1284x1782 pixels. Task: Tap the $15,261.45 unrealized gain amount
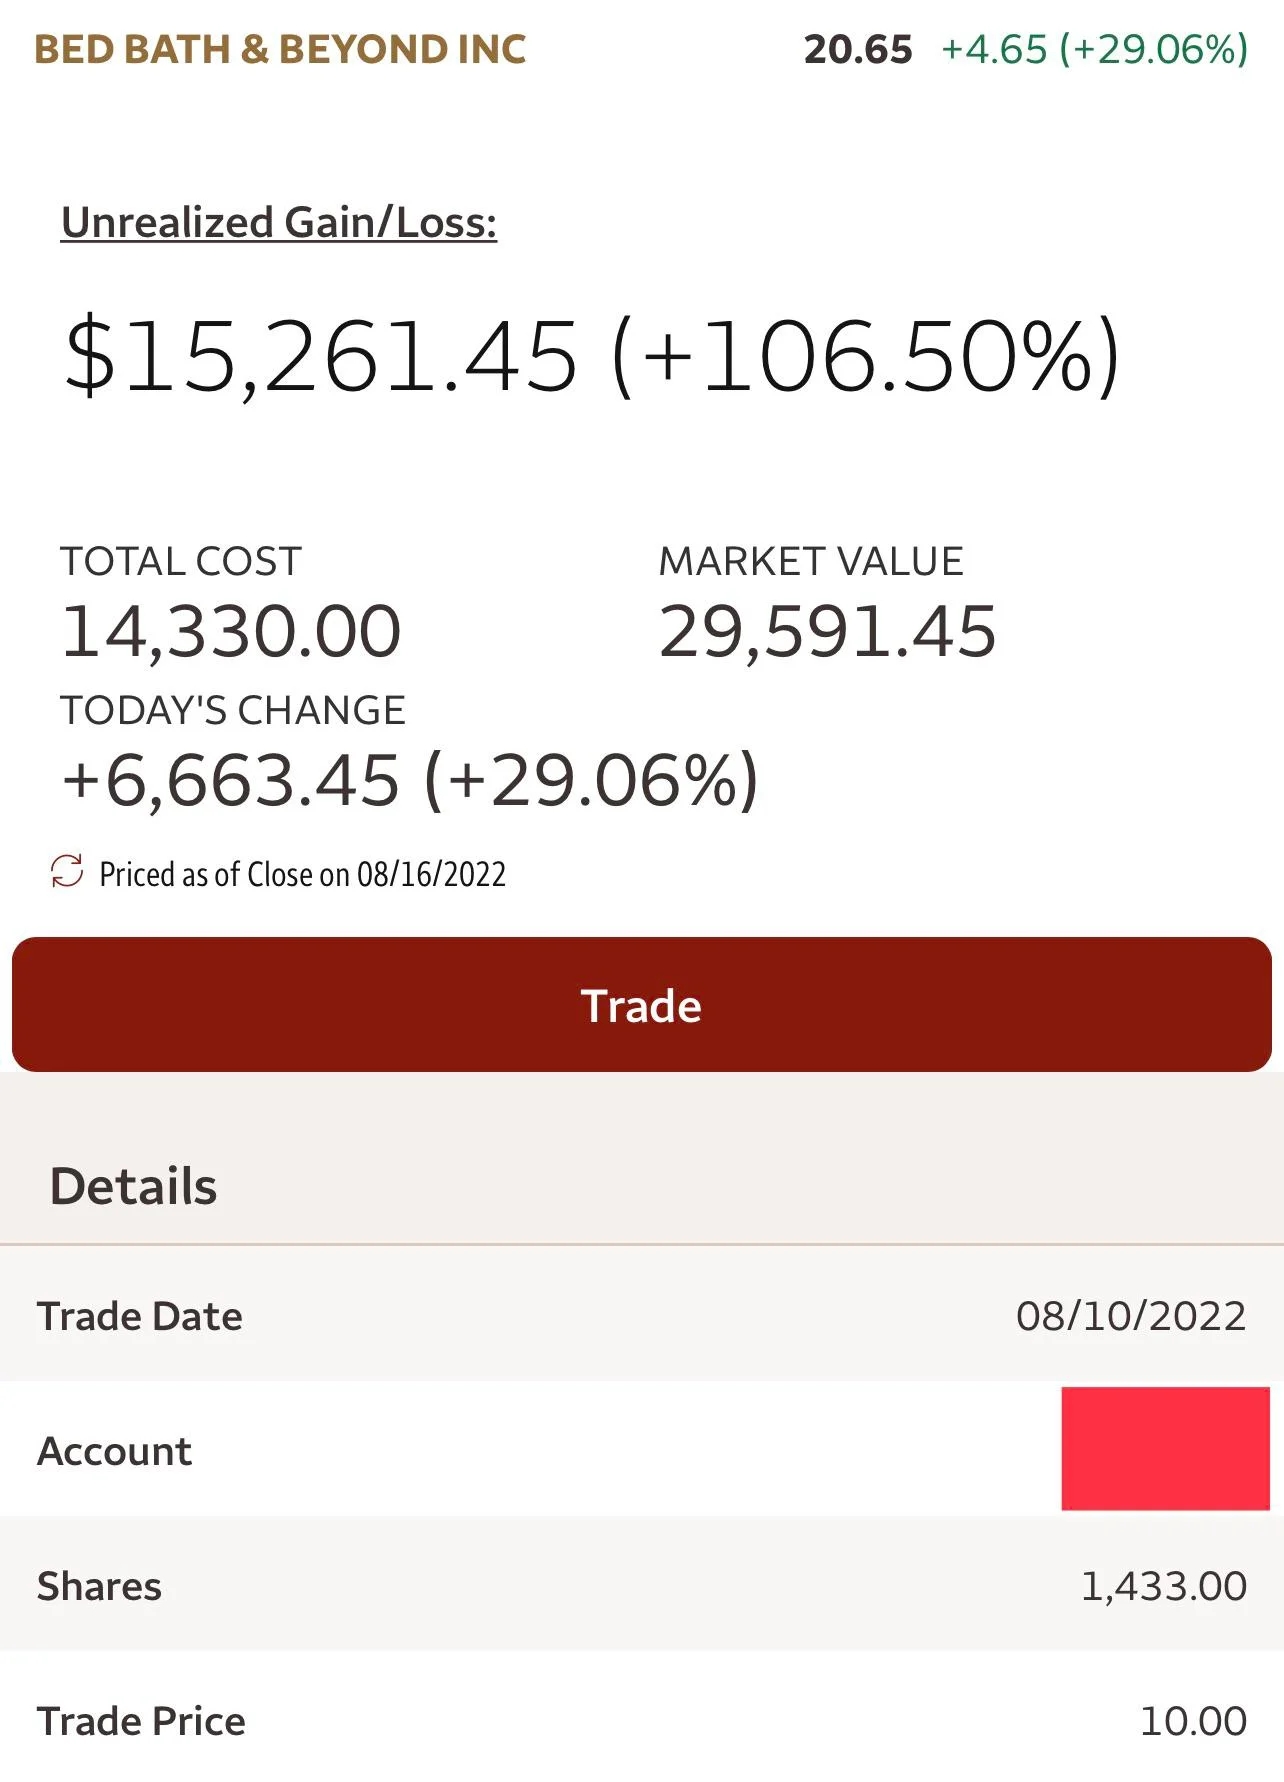pos(320,356)
